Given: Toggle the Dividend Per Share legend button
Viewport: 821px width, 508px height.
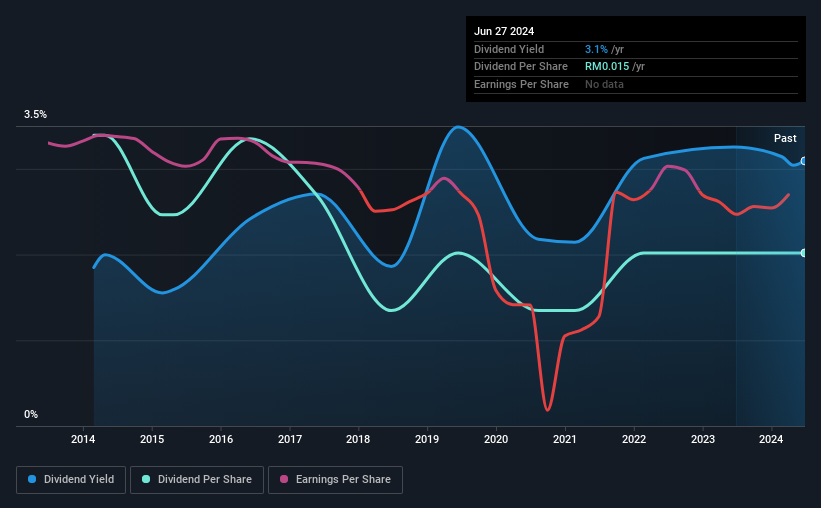Looking at the screenshot, I should pyautogui.click(x=197, y=480).
